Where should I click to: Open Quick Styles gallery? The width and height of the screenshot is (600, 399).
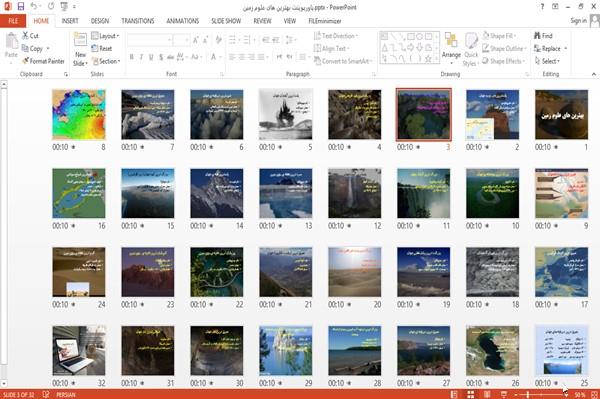pos(471,50)
